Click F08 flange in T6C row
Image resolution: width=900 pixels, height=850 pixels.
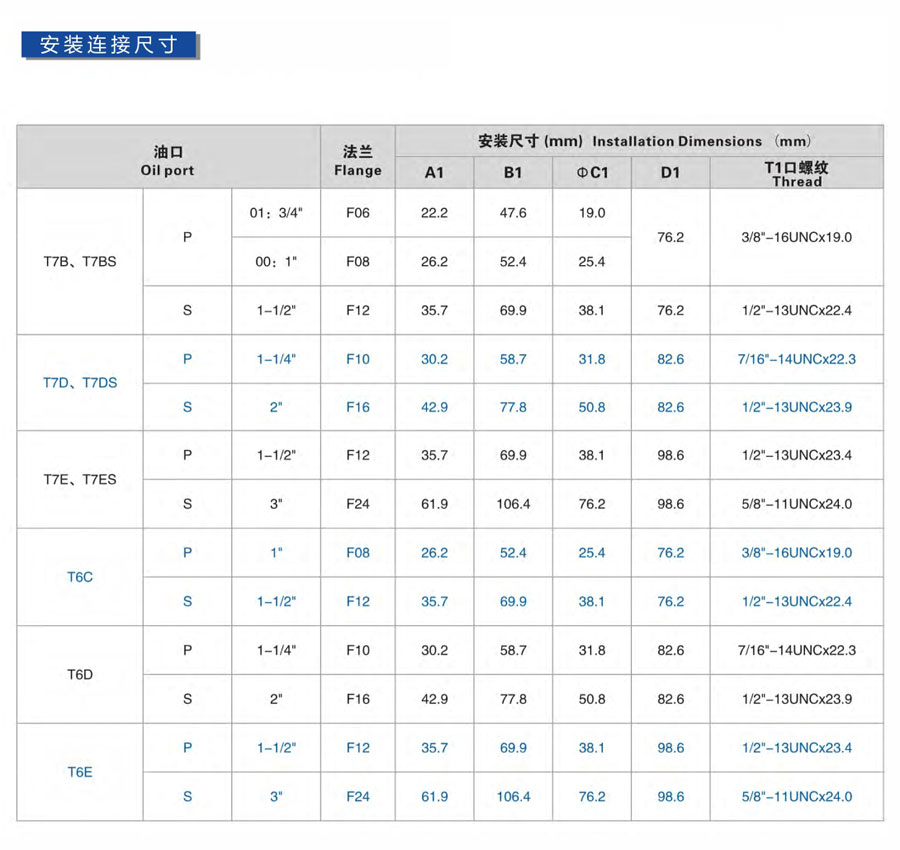(x=358, y=553)
